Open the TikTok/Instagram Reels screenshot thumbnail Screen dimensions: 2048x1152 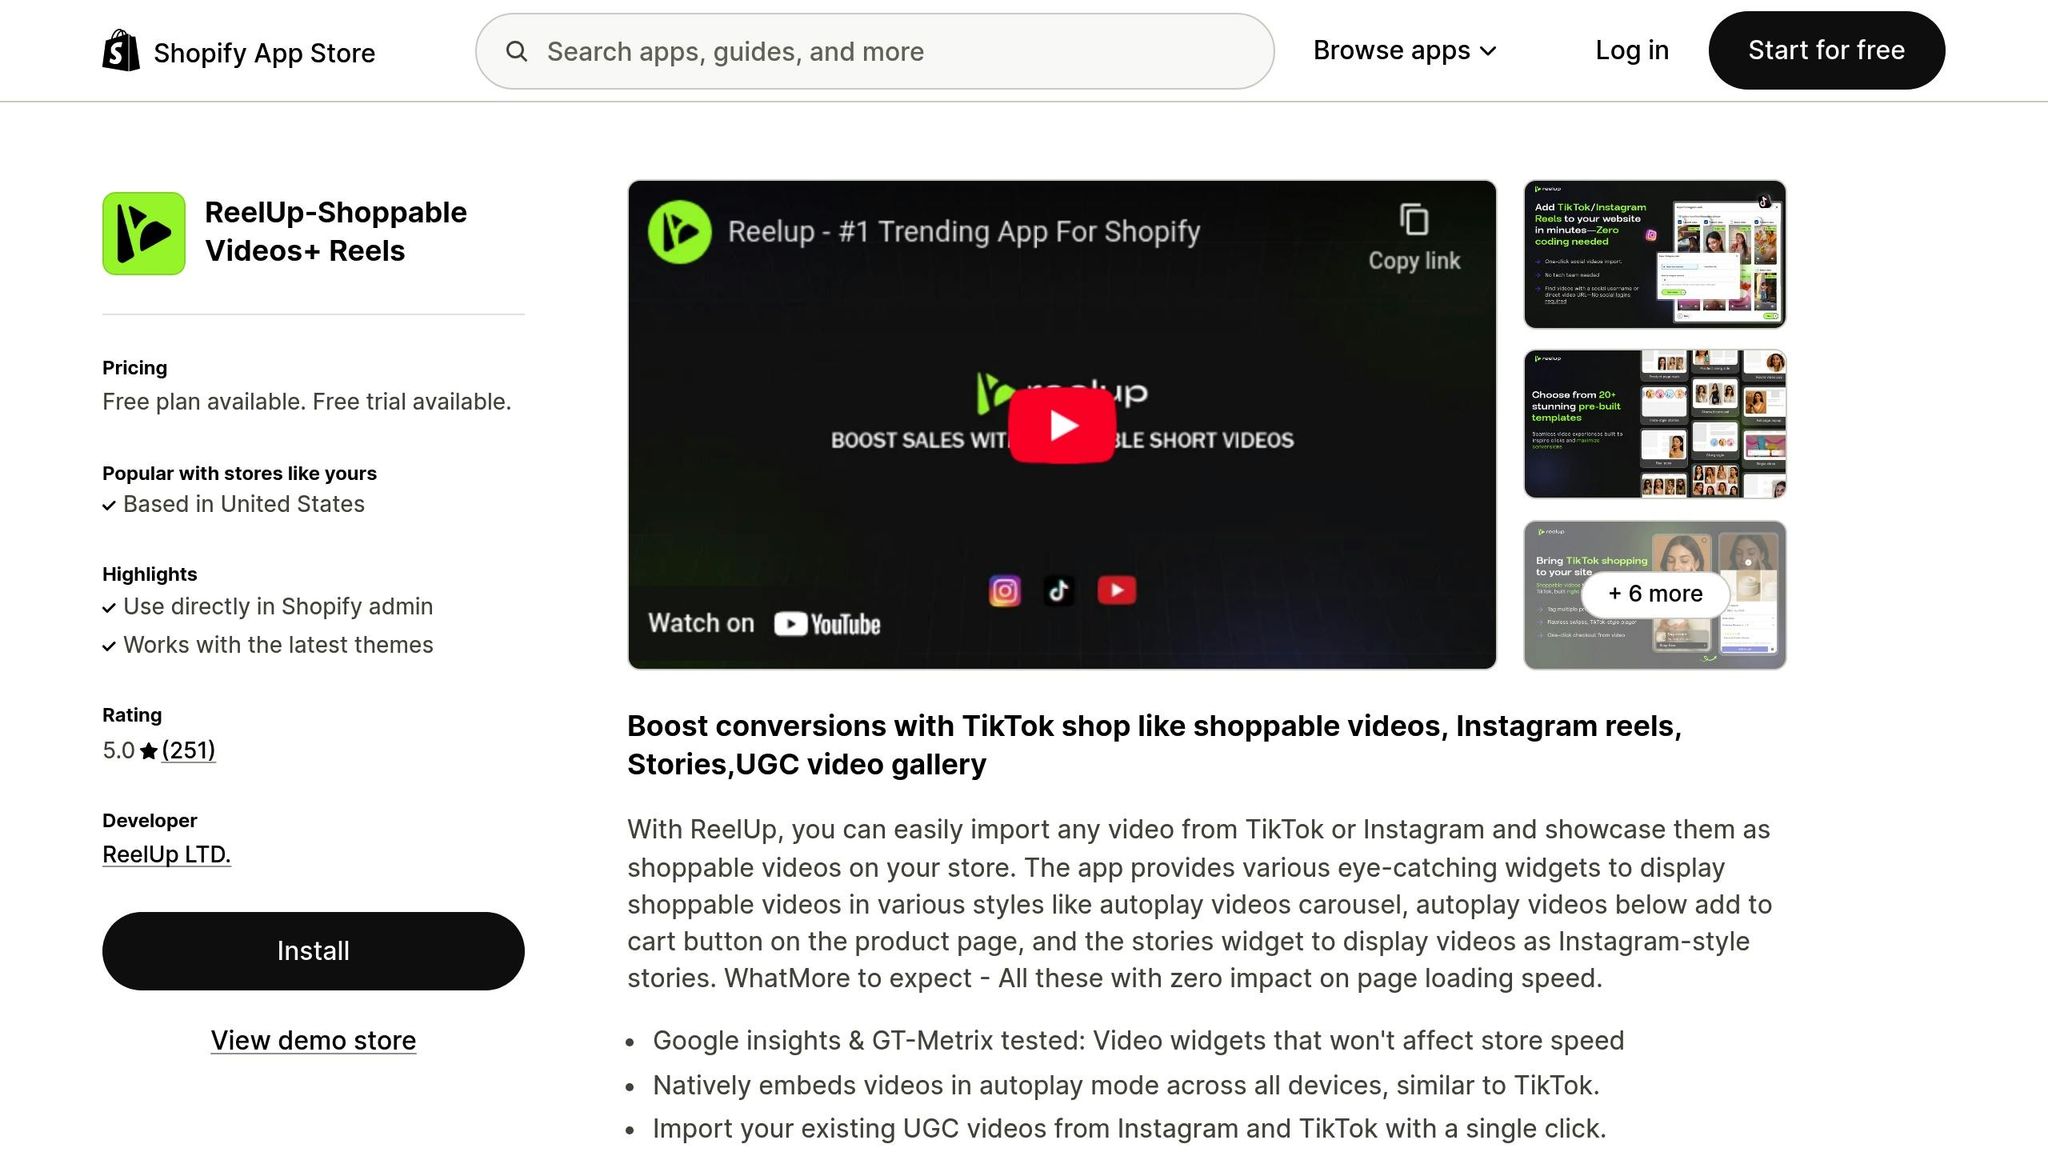(1654, 254)
